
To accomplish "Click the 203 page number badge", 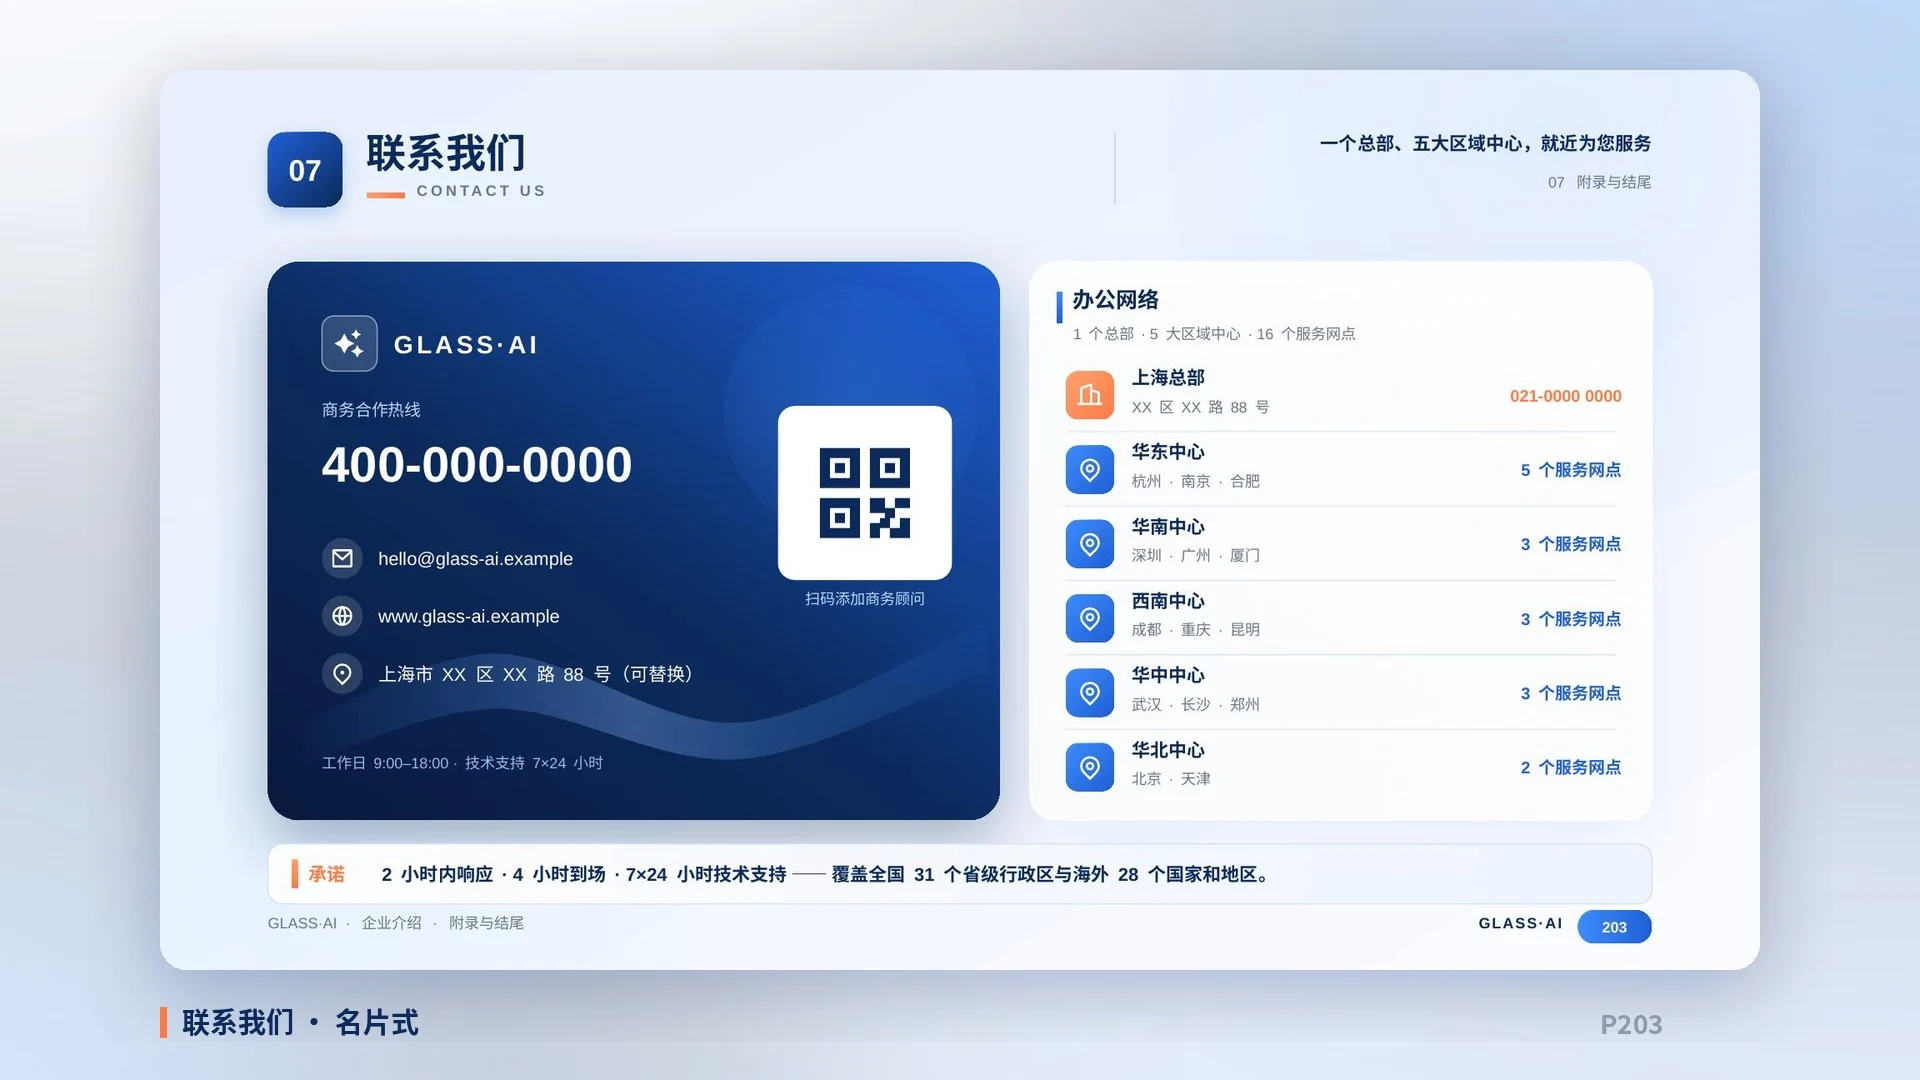I will (1614, 927).
